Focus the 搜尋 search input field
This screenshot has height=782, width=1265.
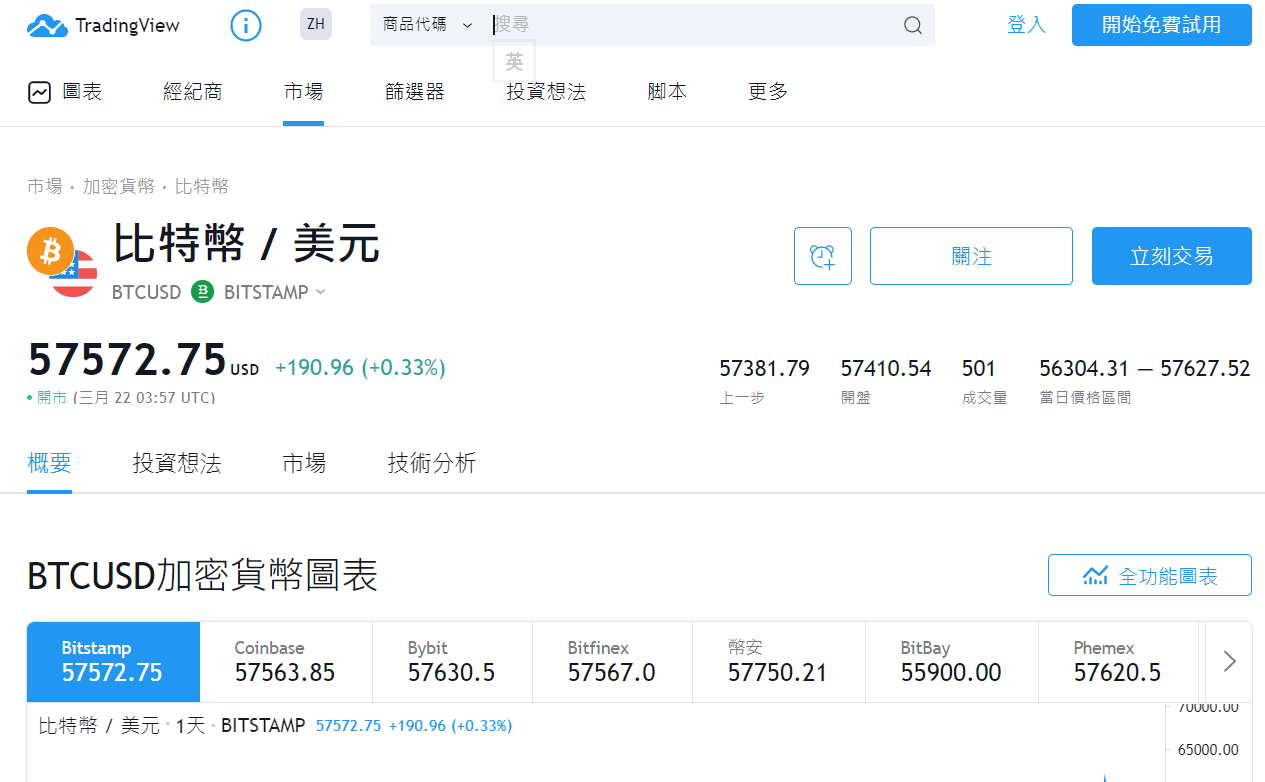pos(695,25)
